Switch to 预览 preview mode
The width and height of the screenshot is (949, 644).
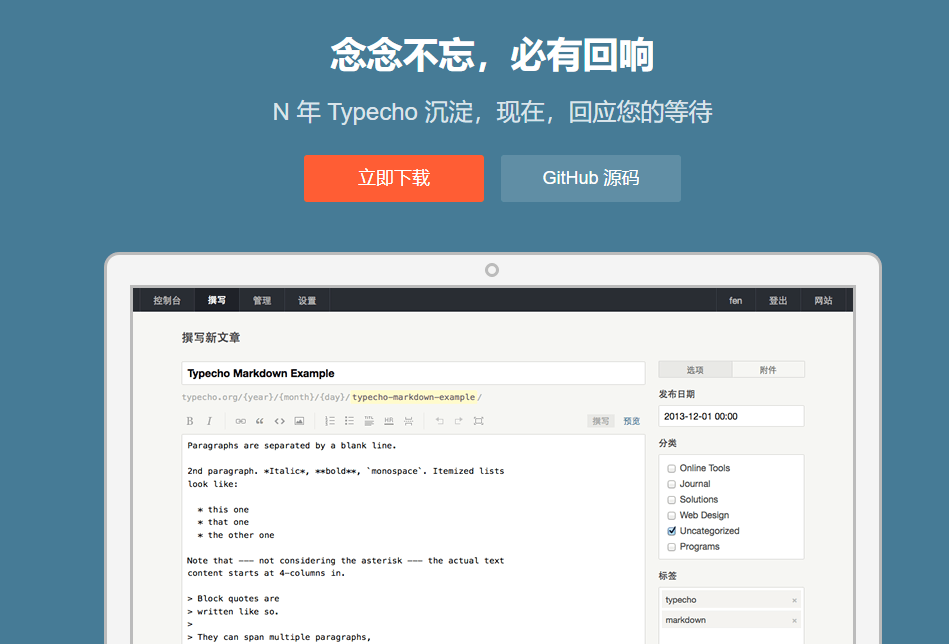631,421
